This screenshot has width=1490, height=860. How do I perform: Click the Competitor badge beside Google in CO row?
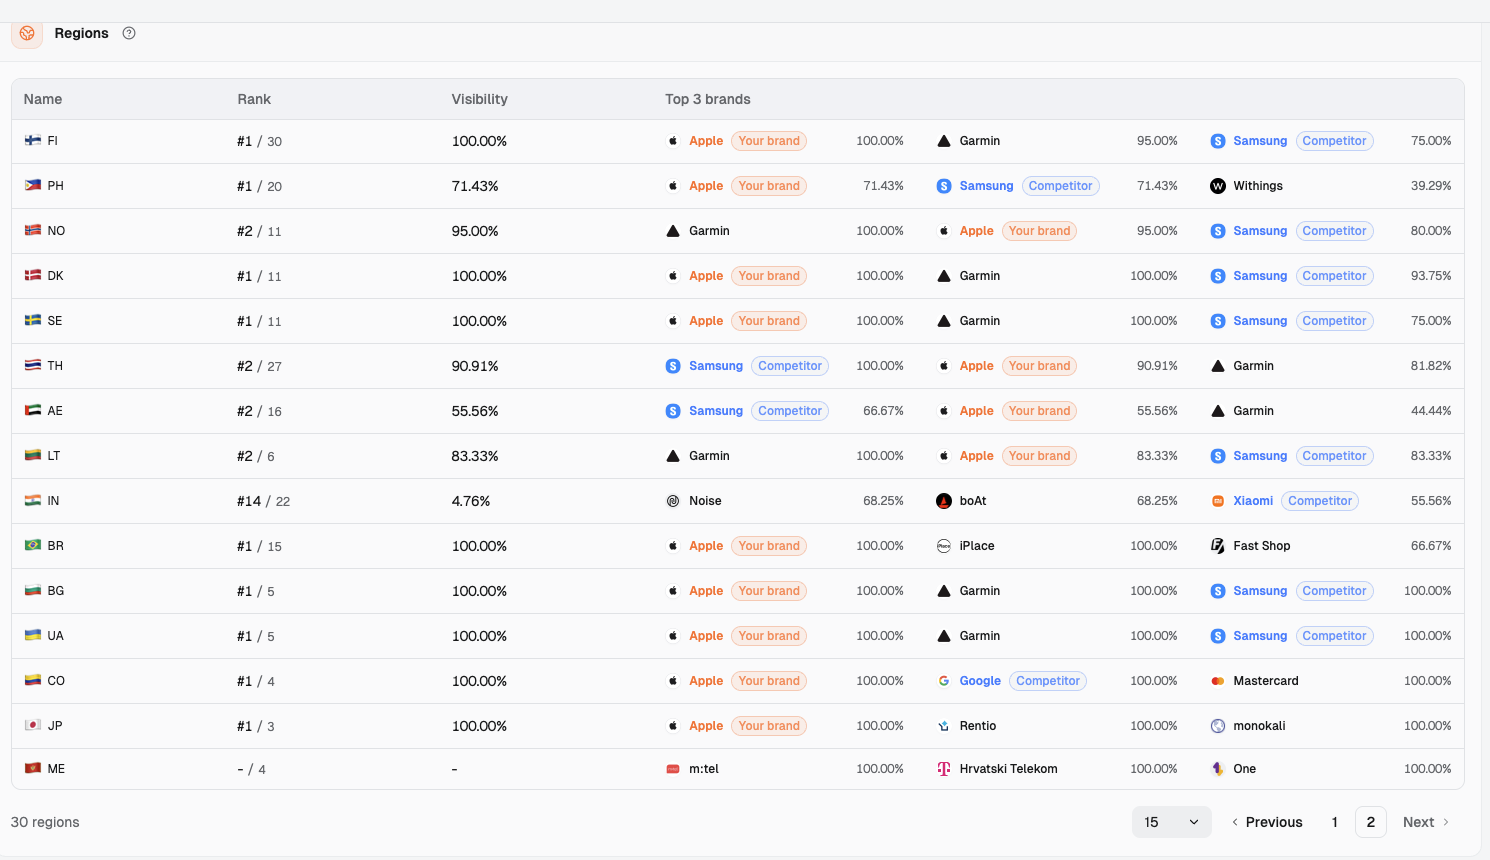coord(1048,681)
